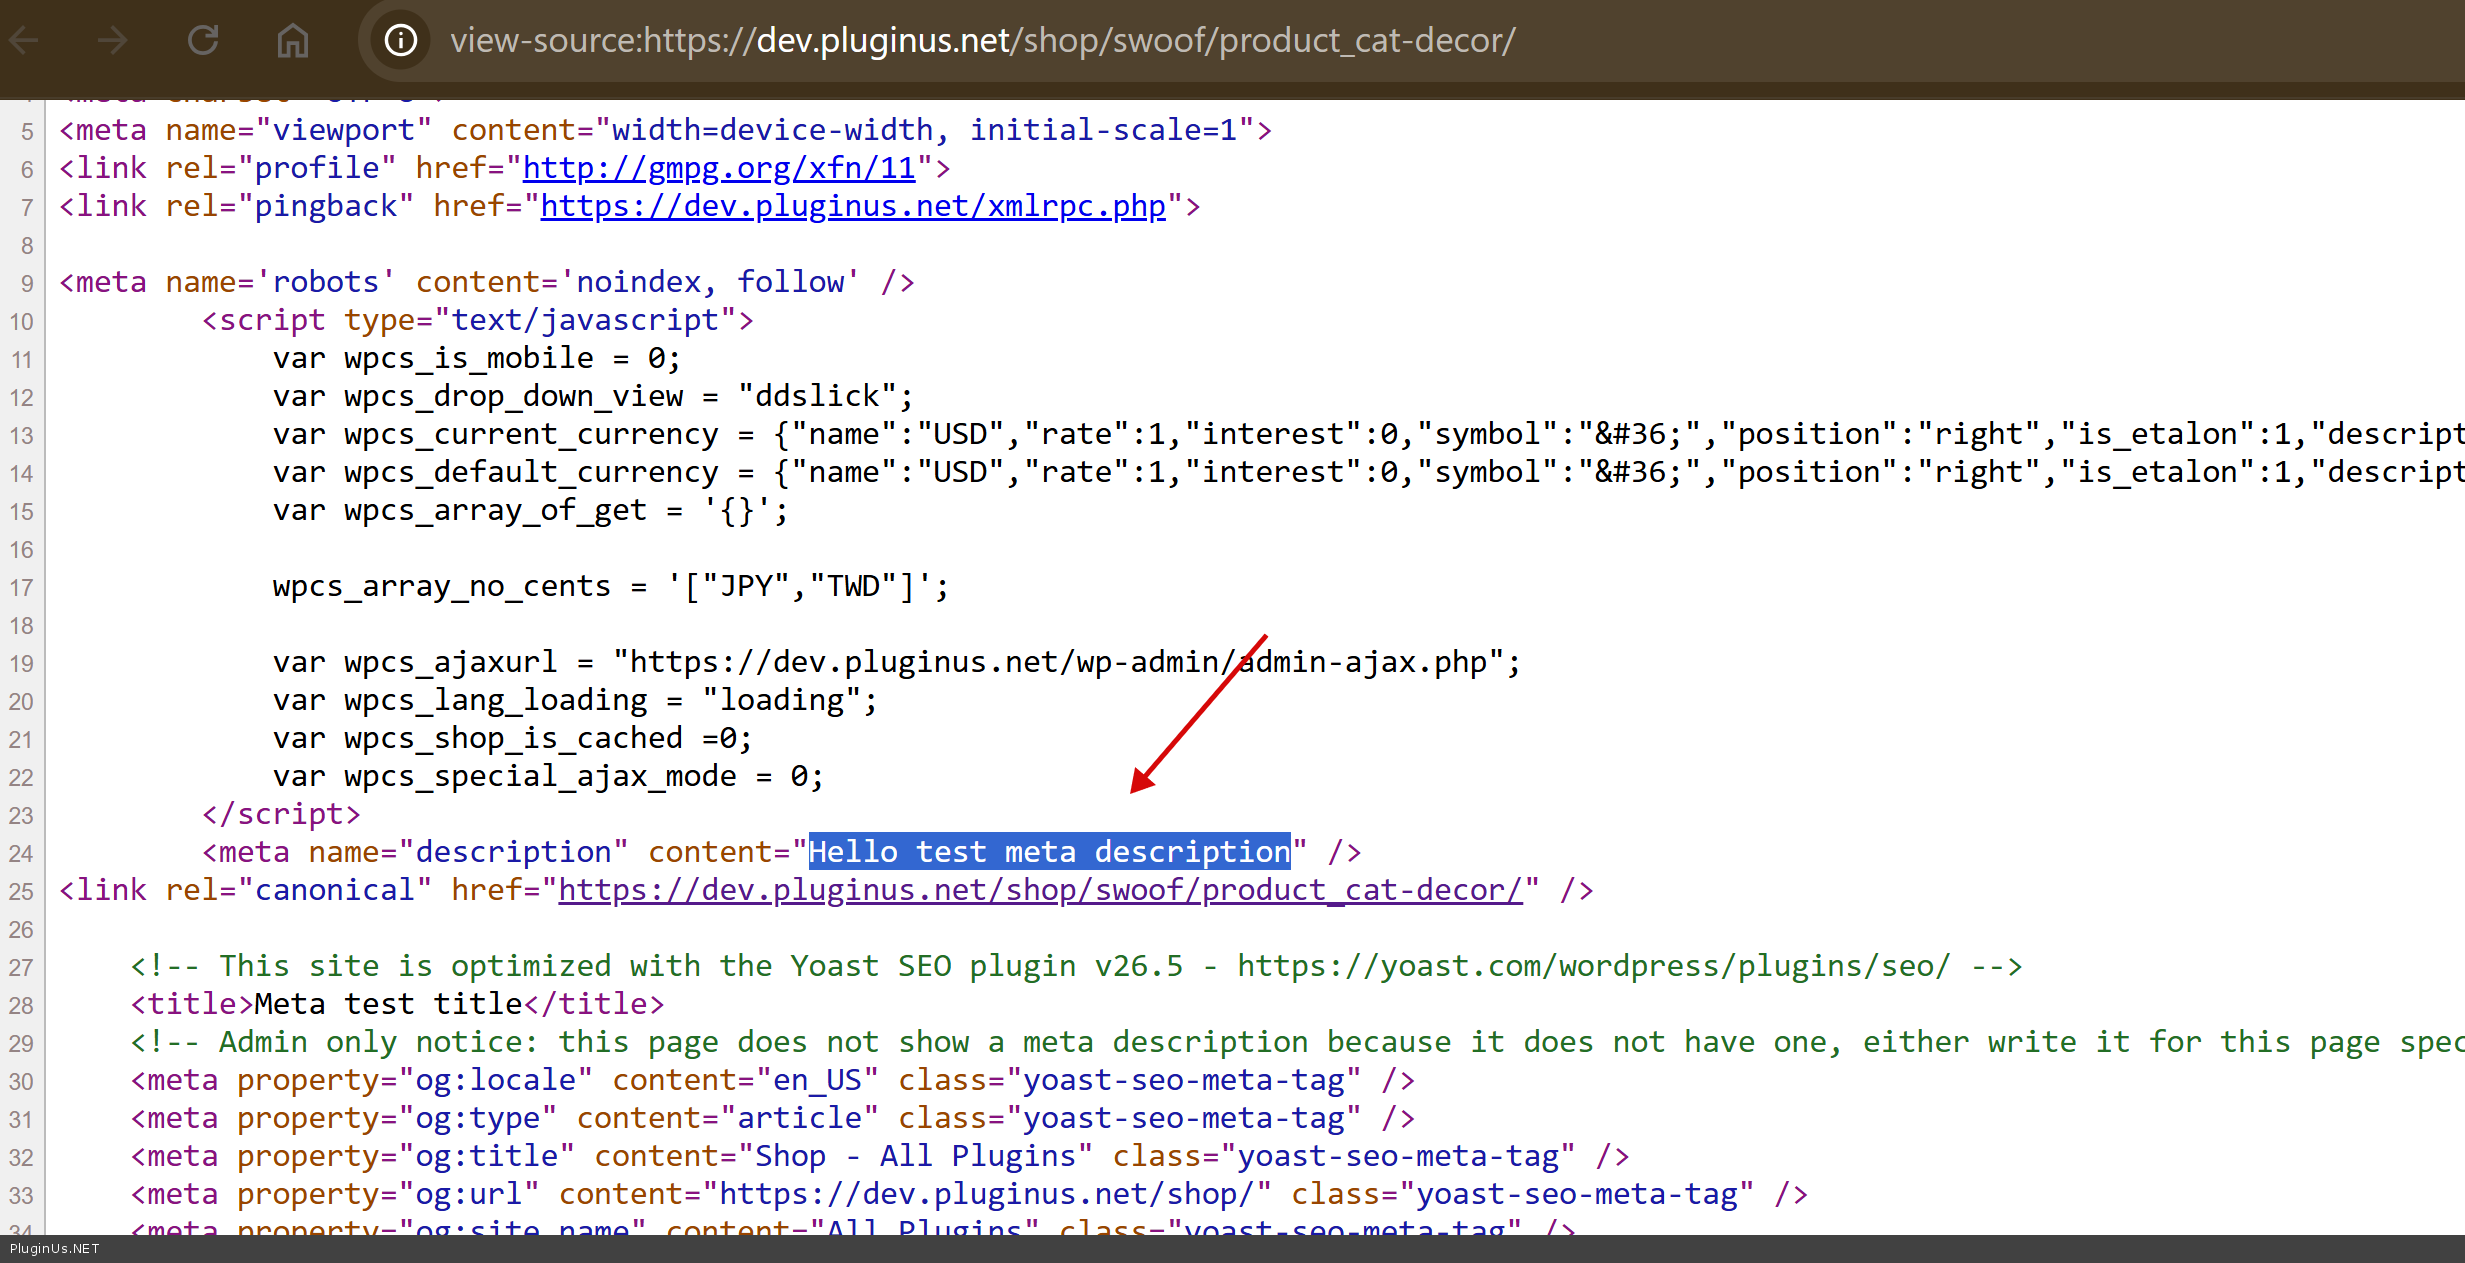Click the og:url meta tag line
Viewport: 2465px width, 1263px height.
(968, 1194)
